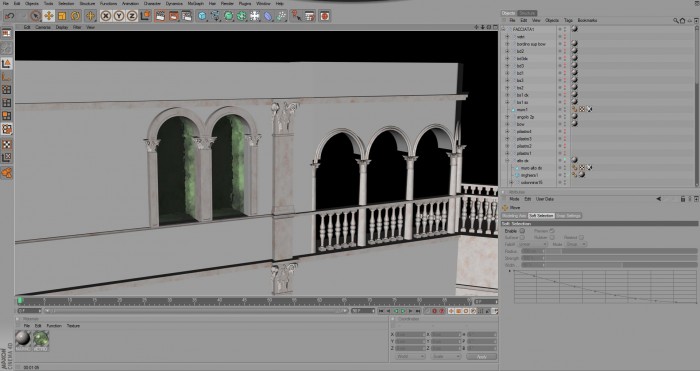This screenshot has width=700, height=371.
Task: Open the Tags menu in Objects manager
Action: 568,21
